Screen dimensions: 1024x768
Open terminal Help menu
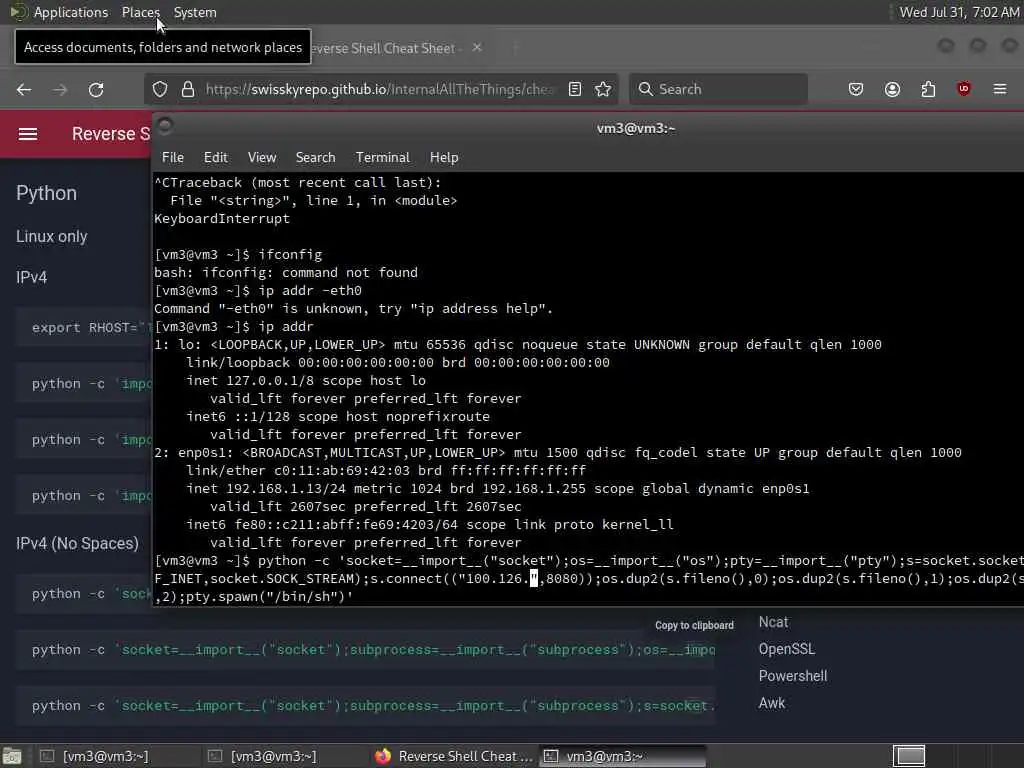[444, 157]
